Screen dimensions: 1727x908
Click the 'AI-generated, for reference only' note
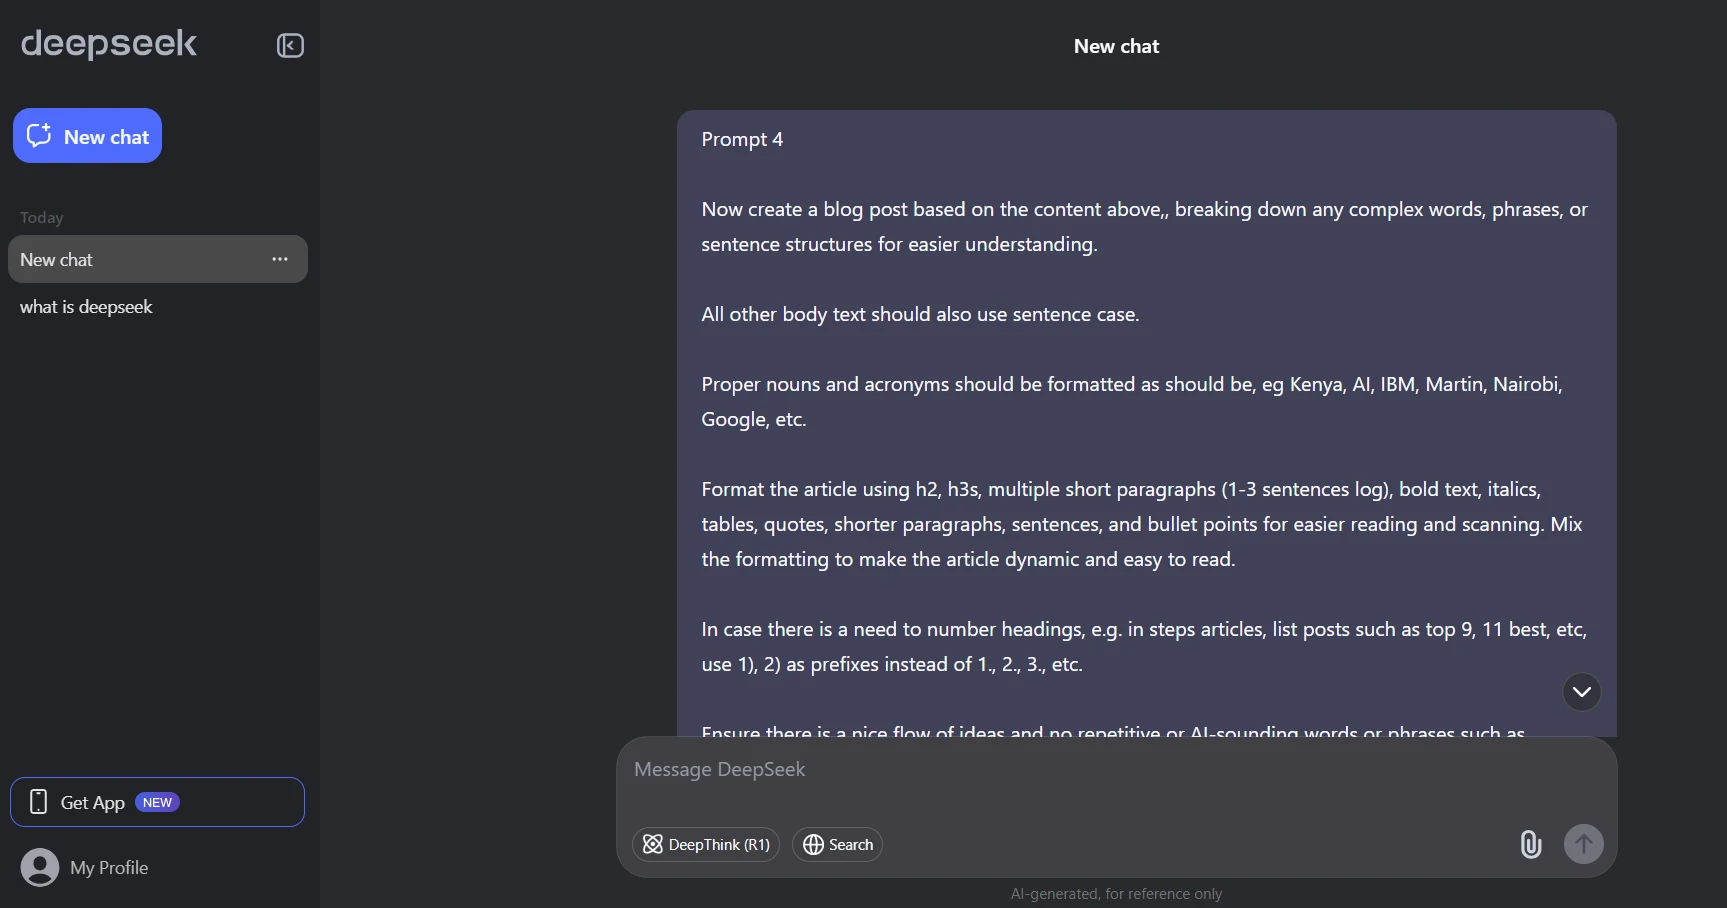[1116, 894]
